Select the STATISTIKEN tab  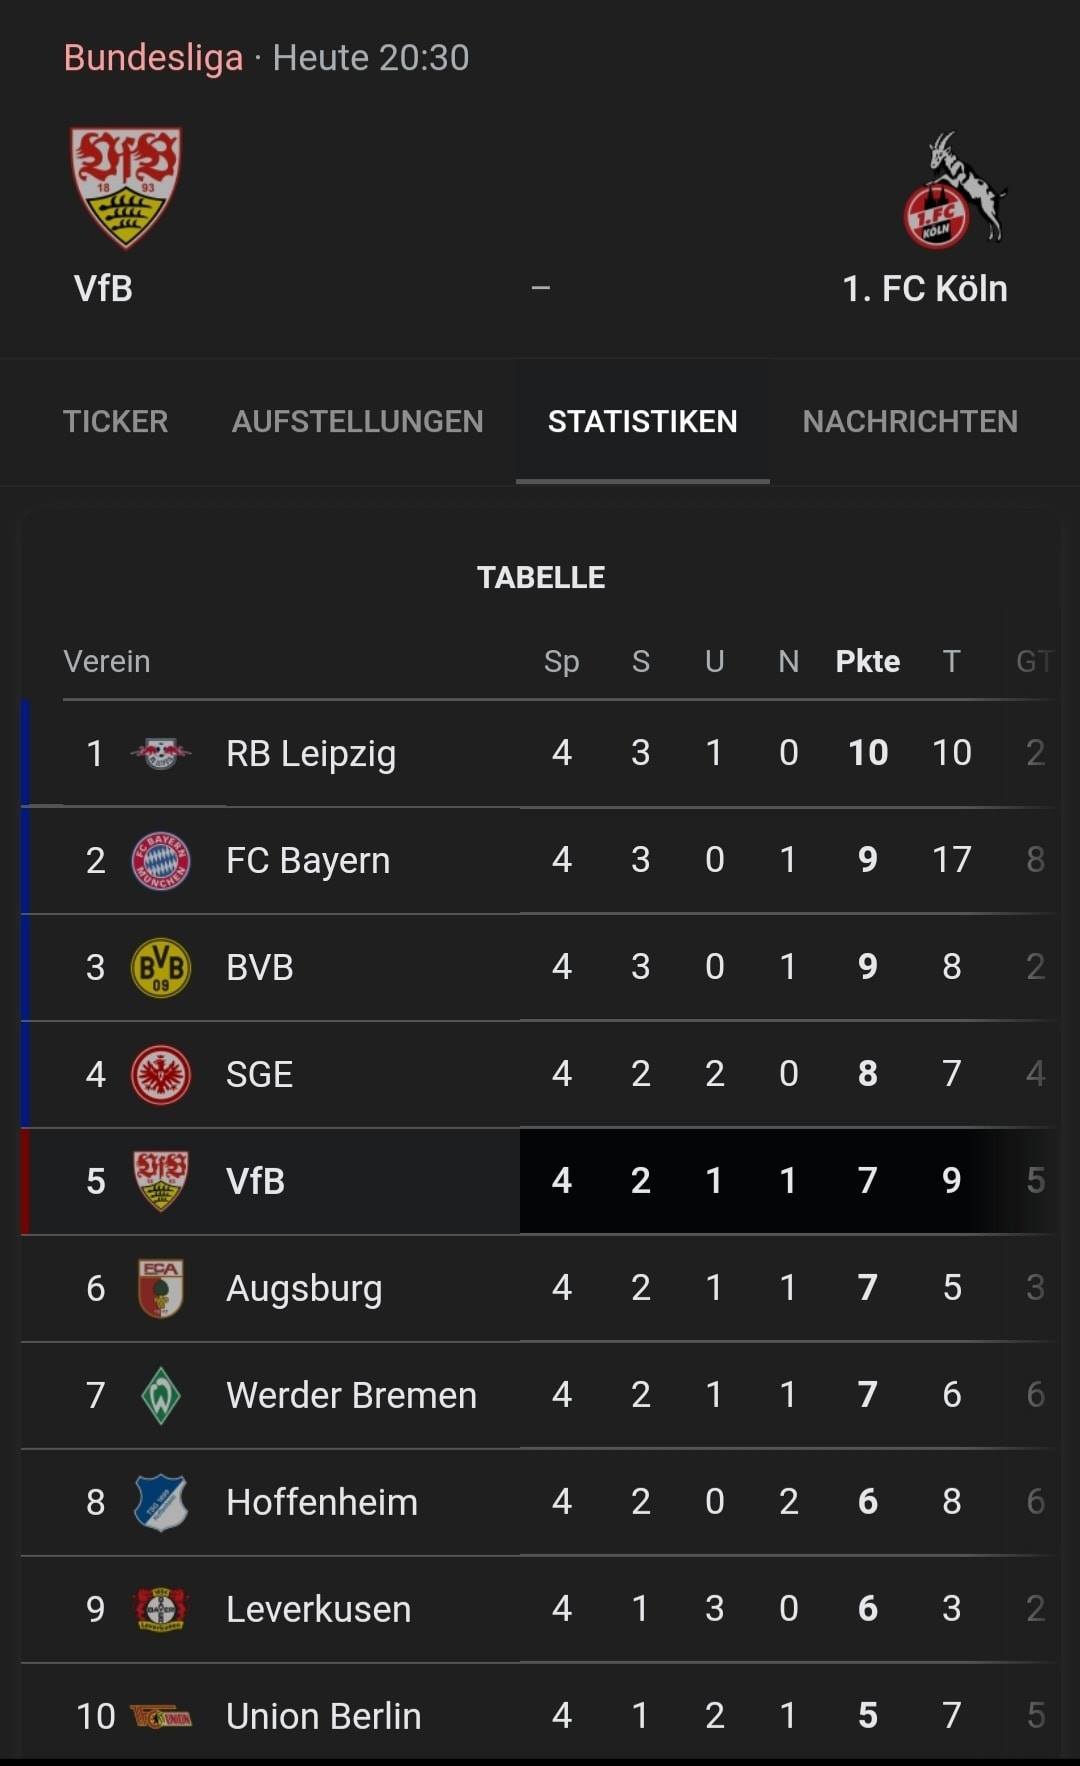coord(642,421)
